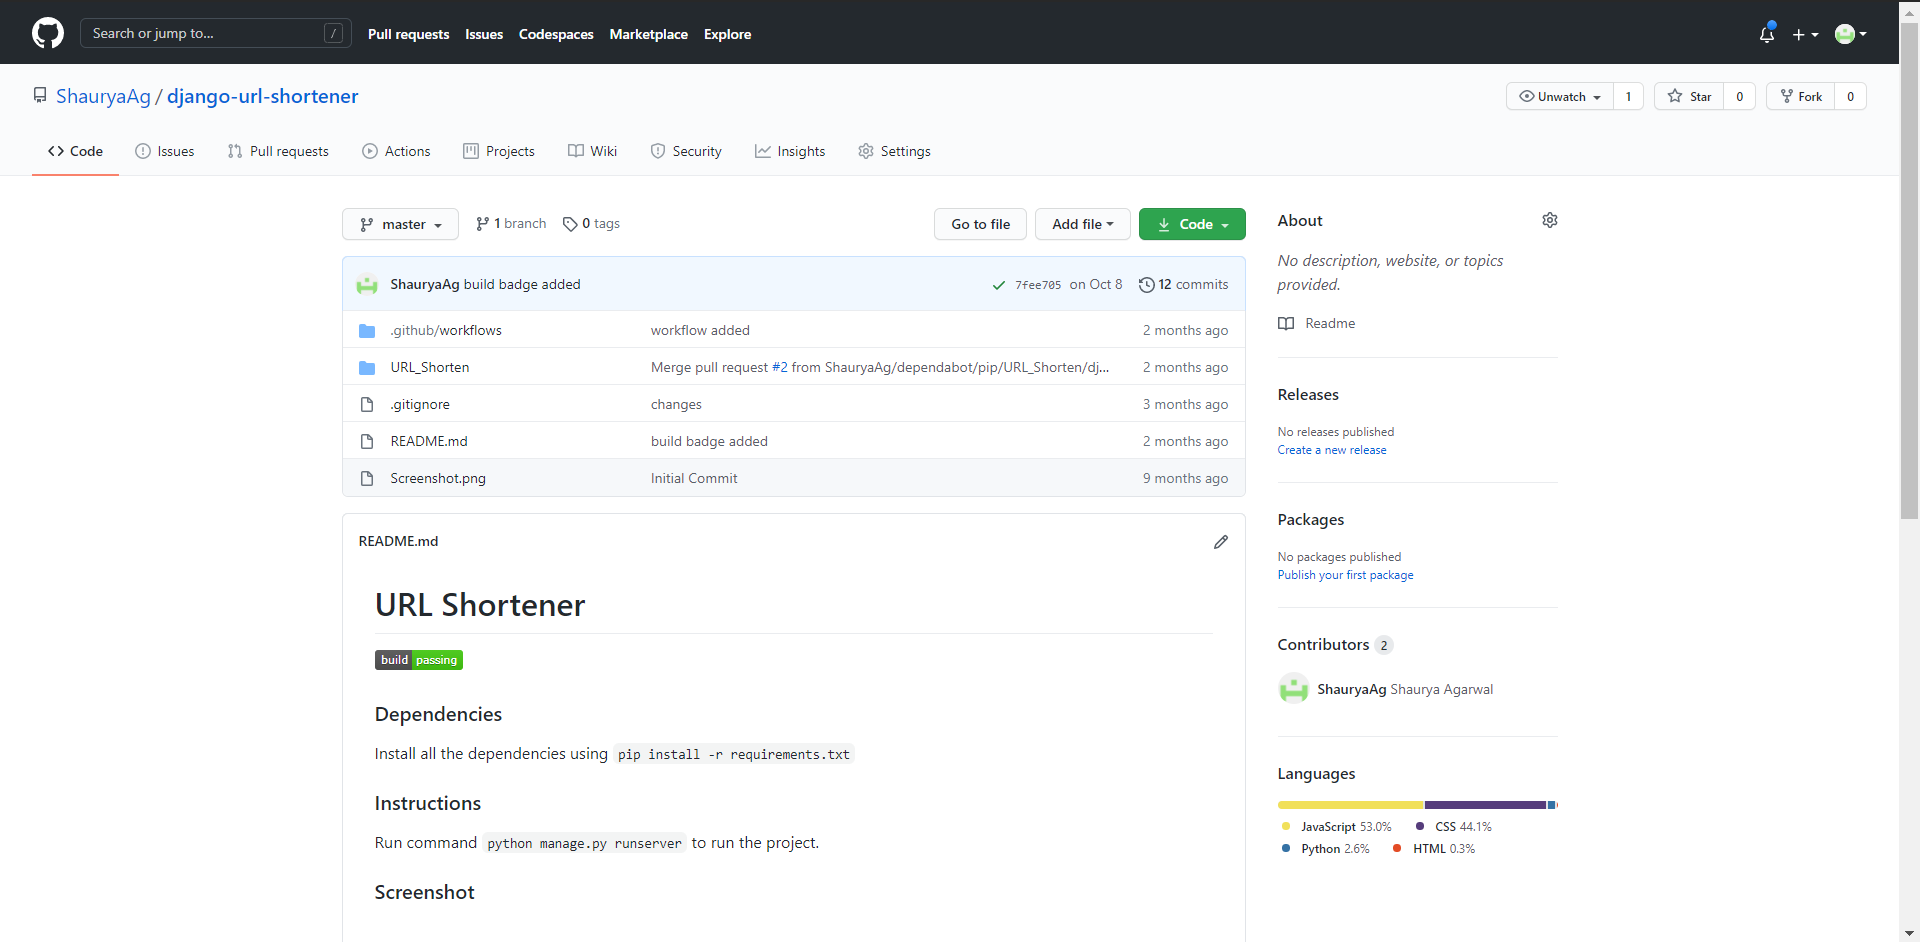Focus the Search or jump to field

pyautogui.click(x=215, y=33)
